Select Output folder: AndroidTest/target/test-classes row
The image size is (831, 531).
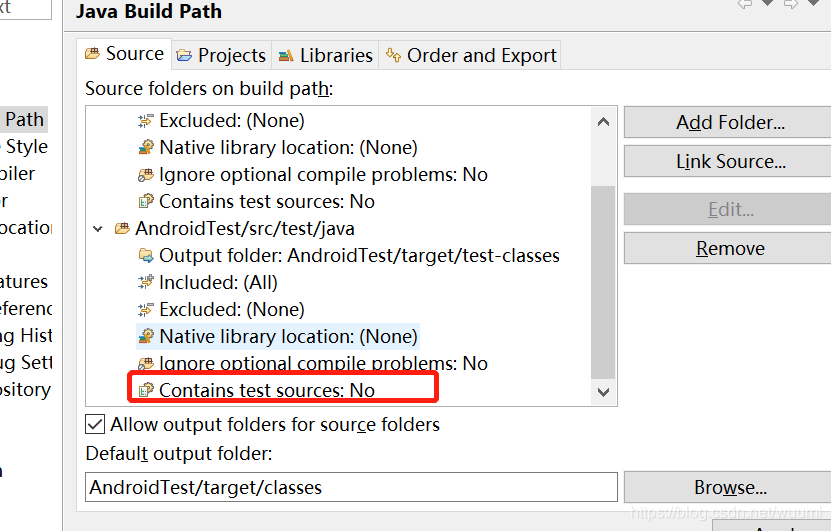[359, 256]
